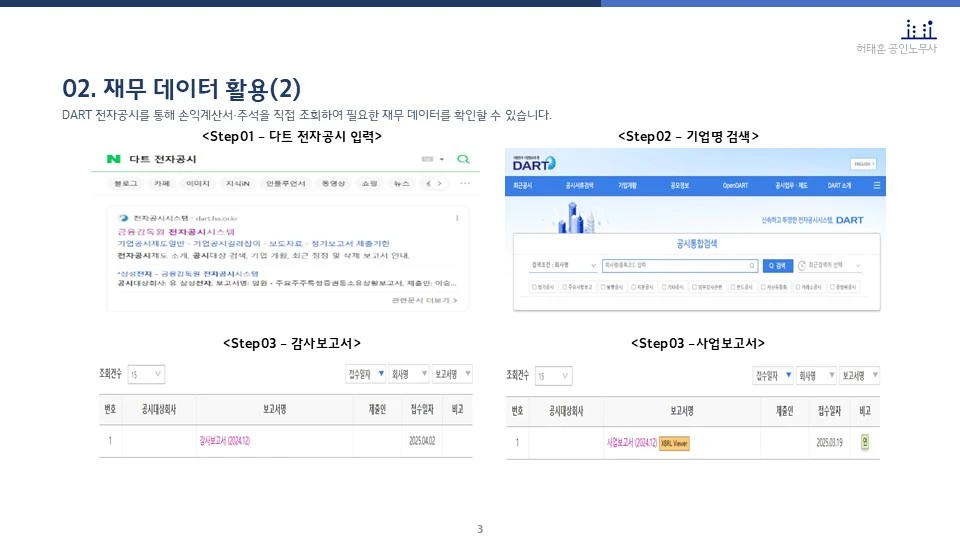The image size is (960, 540).
Task: Check the 펀드공시 checkbox
Action: click(x=733, y=287)
